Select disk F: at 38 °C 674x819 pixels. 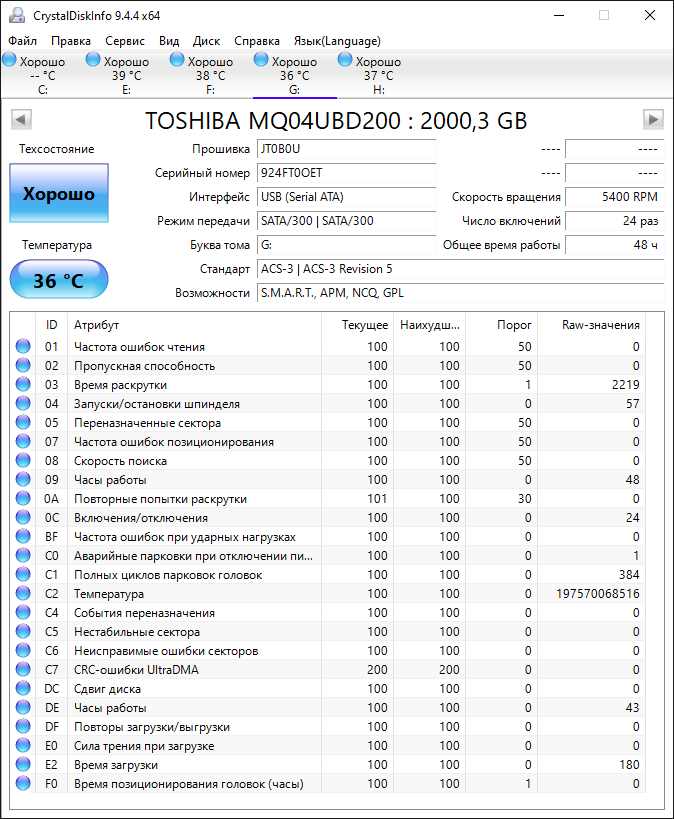[x=211, y=75]
